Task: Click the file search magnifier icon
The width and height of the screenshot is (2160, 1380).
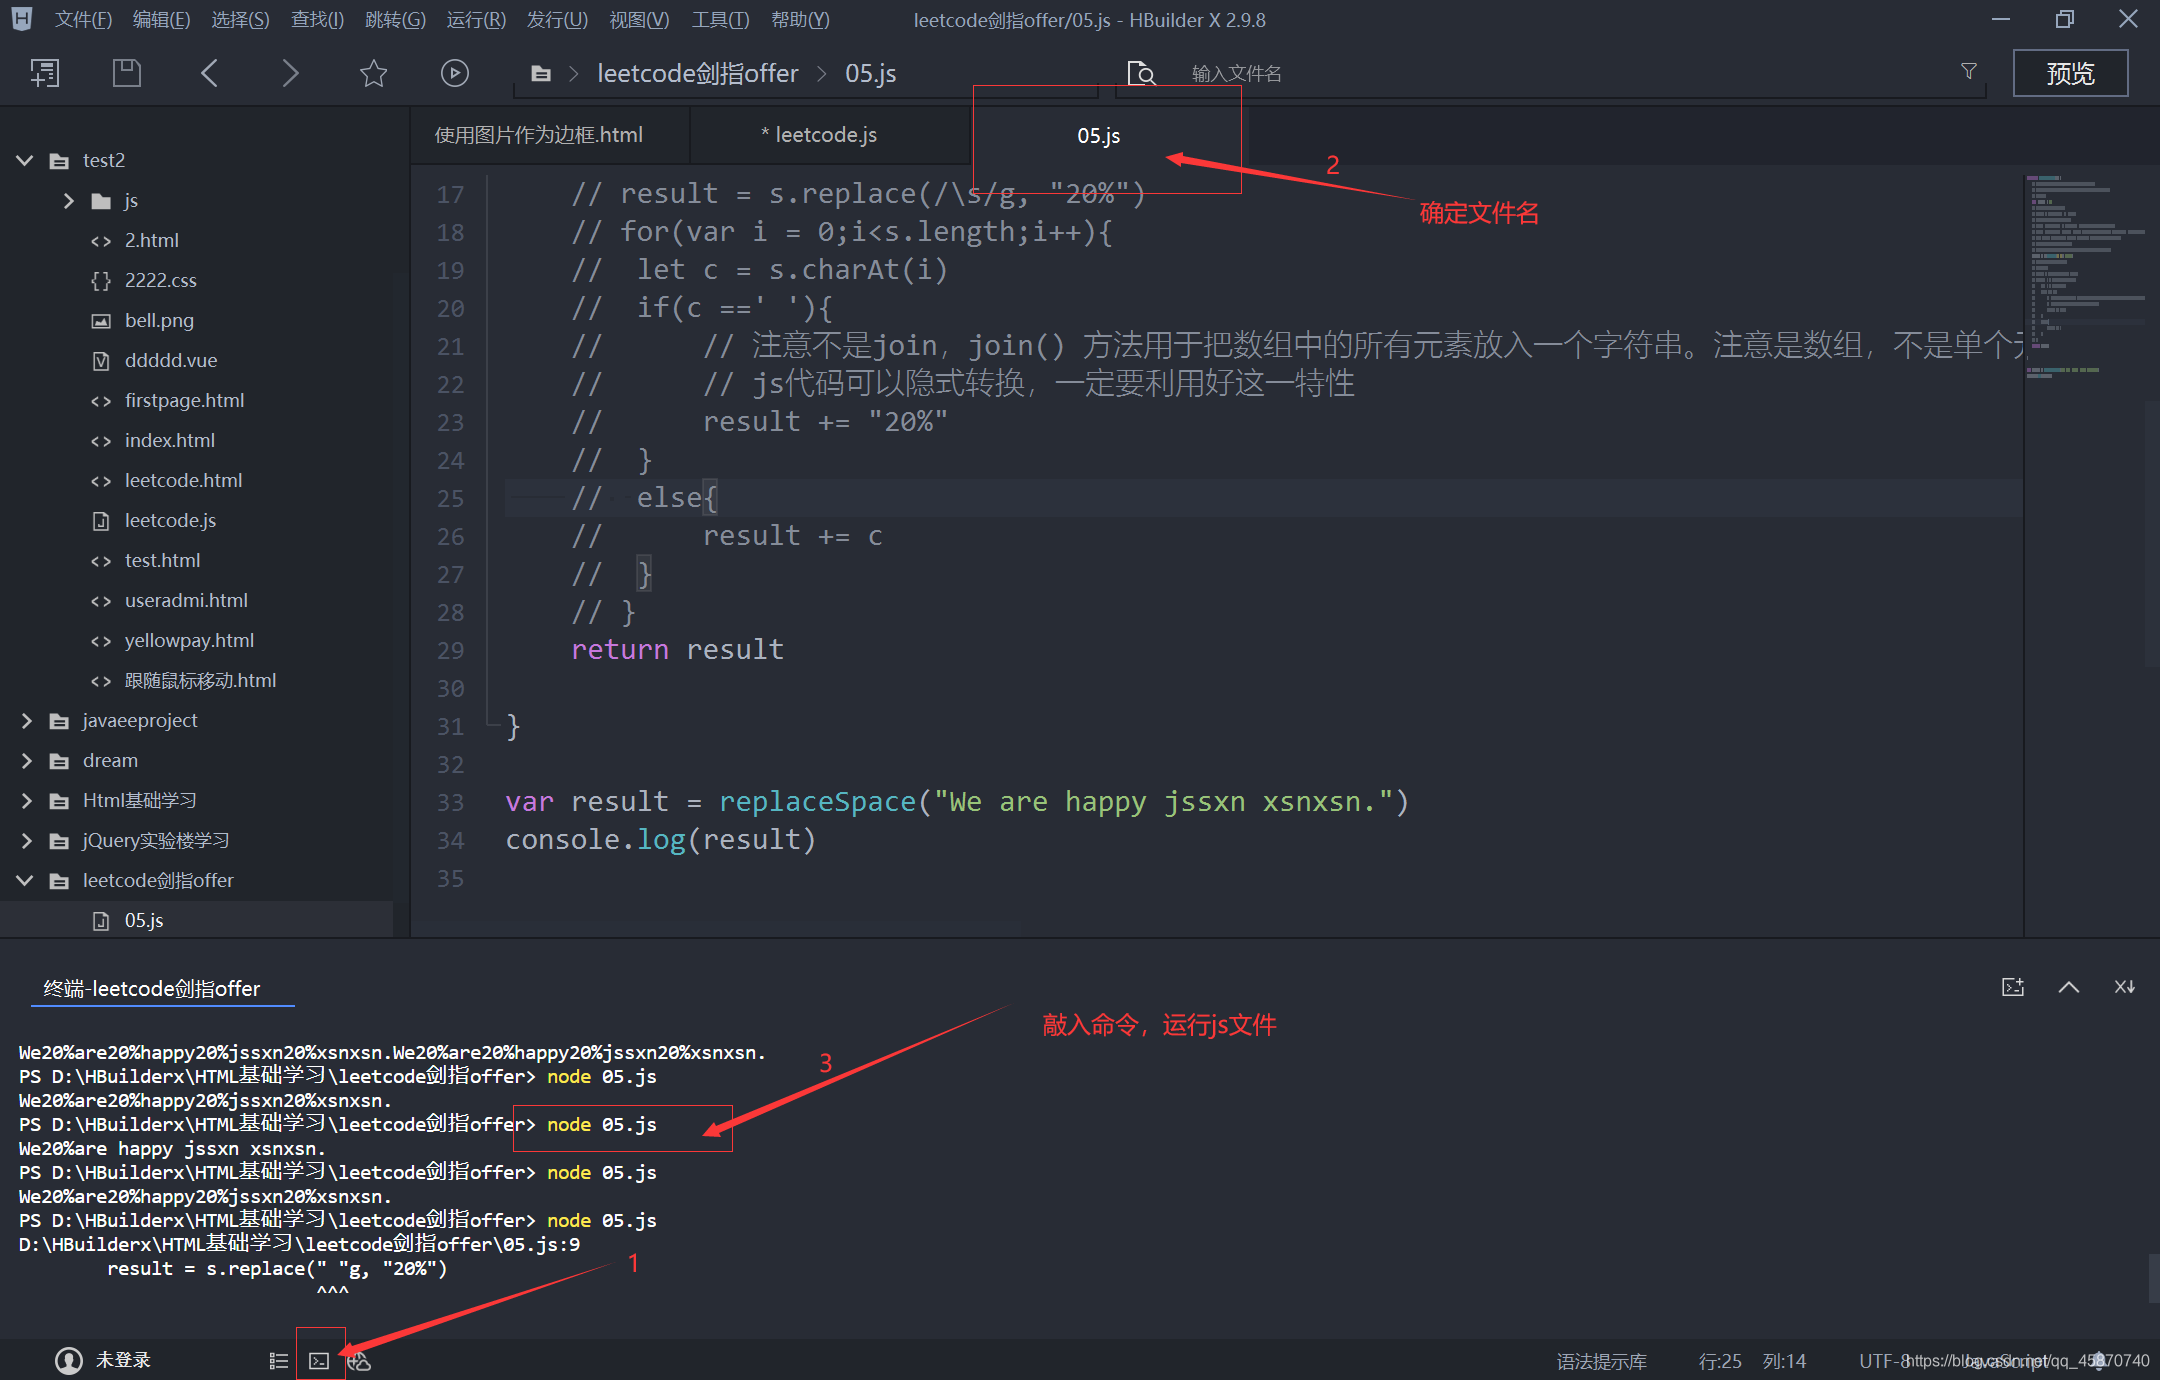Action: click(x=1141, y=73)
